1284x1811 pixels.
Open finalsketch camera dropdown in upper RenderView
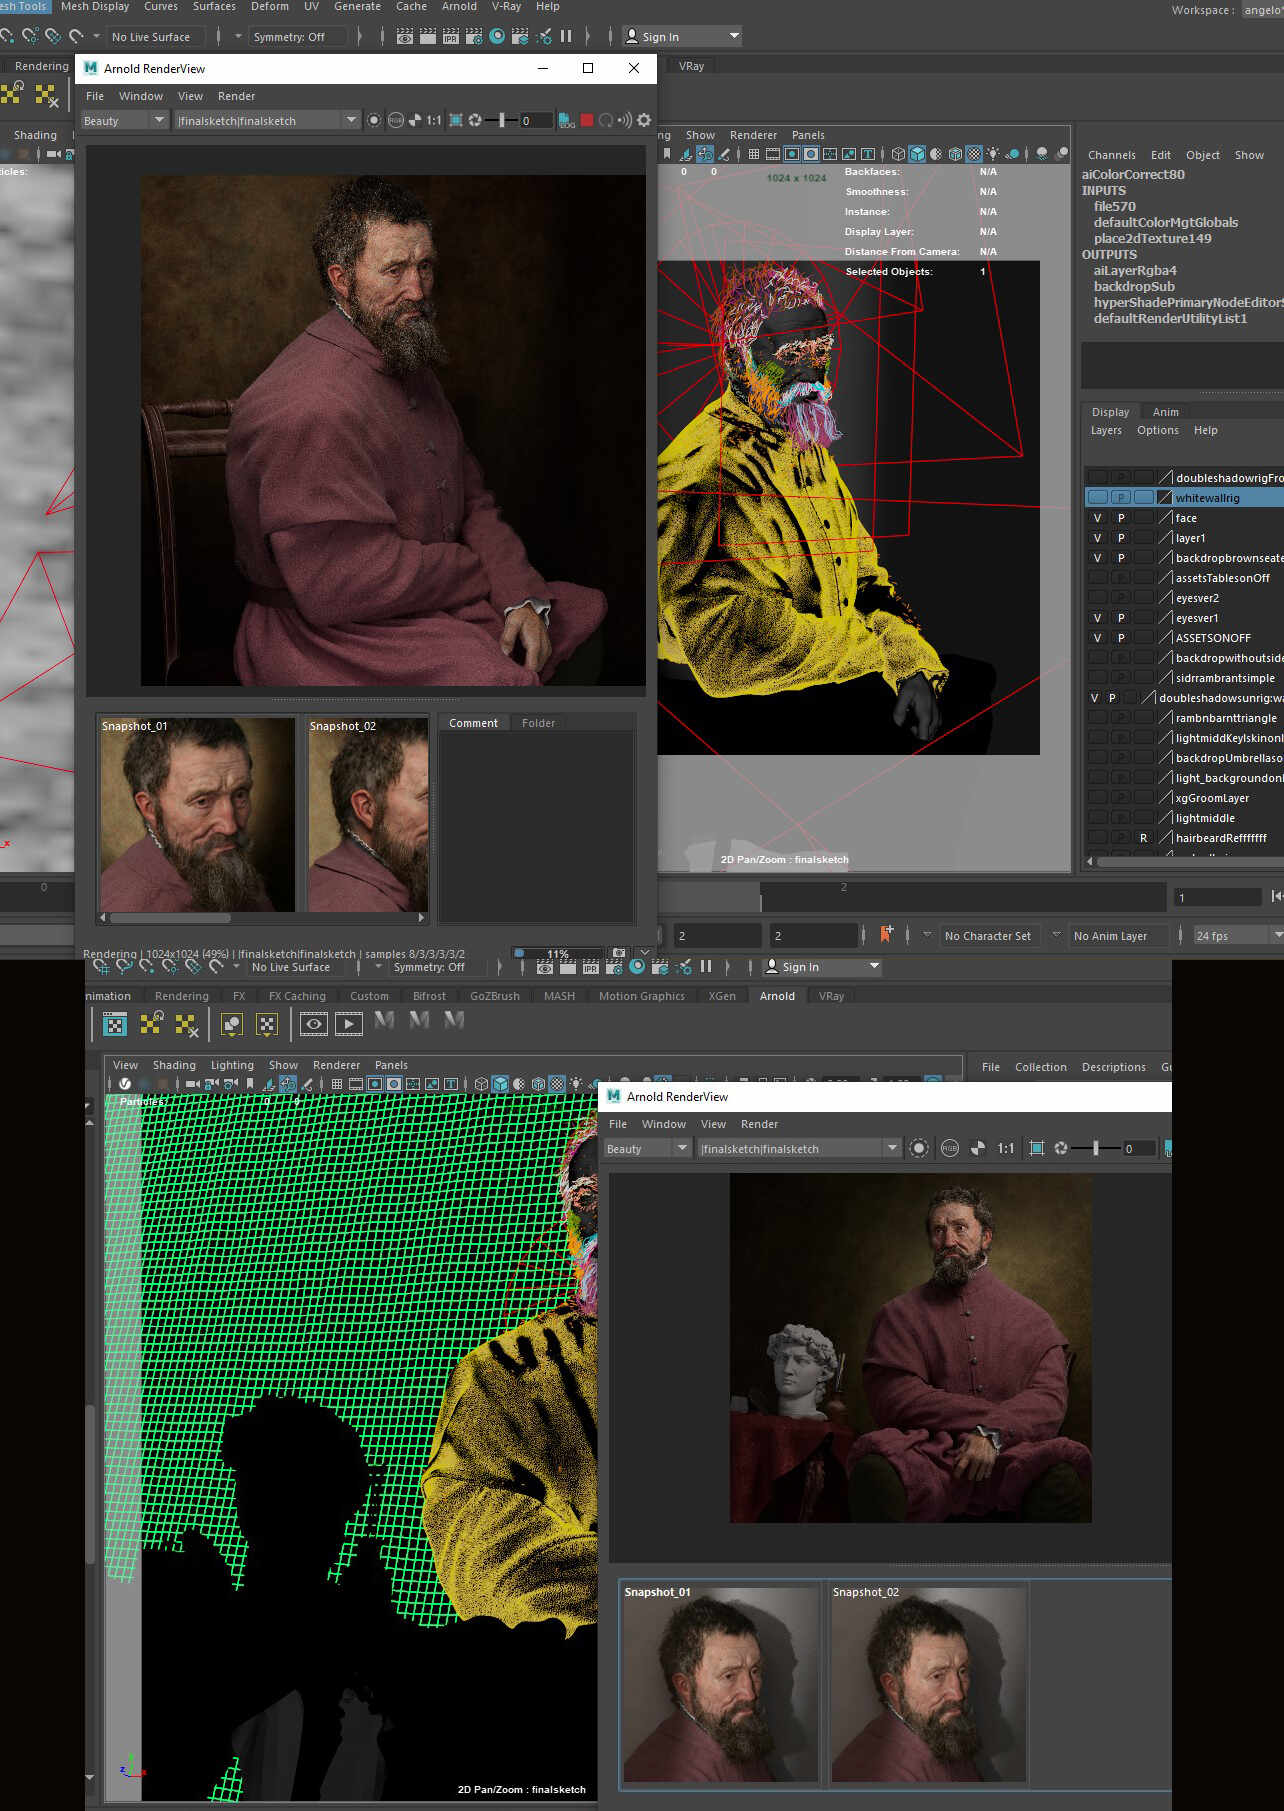click(x=267, y=120)
